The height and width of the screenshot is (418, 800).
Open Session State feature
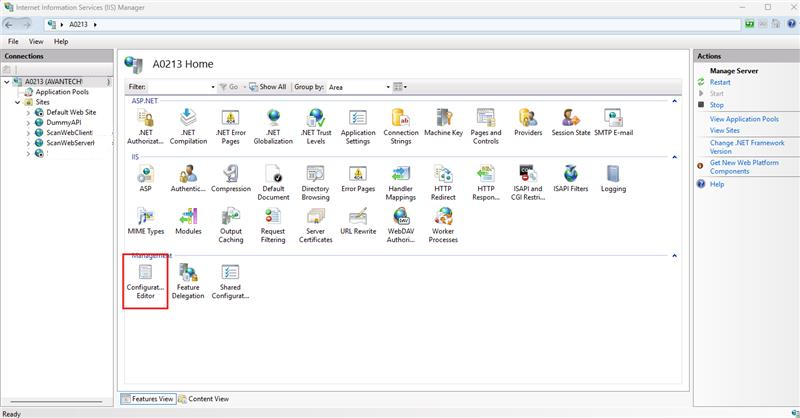(571, 123)
